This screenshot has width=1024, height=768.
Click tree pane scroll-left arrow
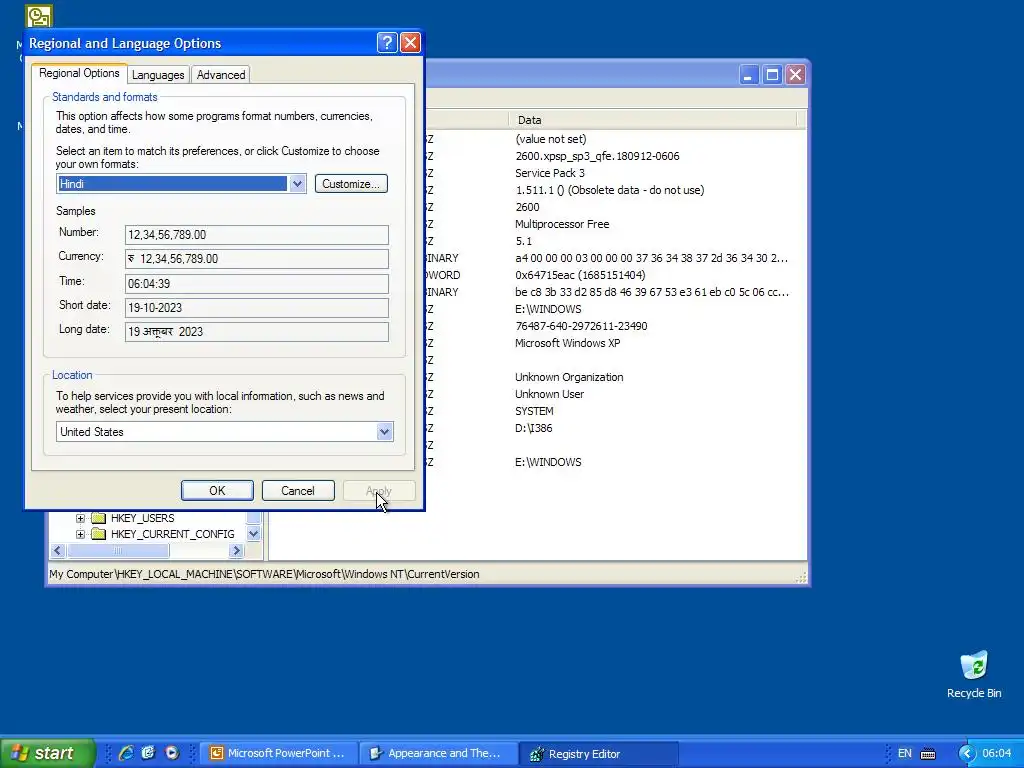click(x=57, y=551)
